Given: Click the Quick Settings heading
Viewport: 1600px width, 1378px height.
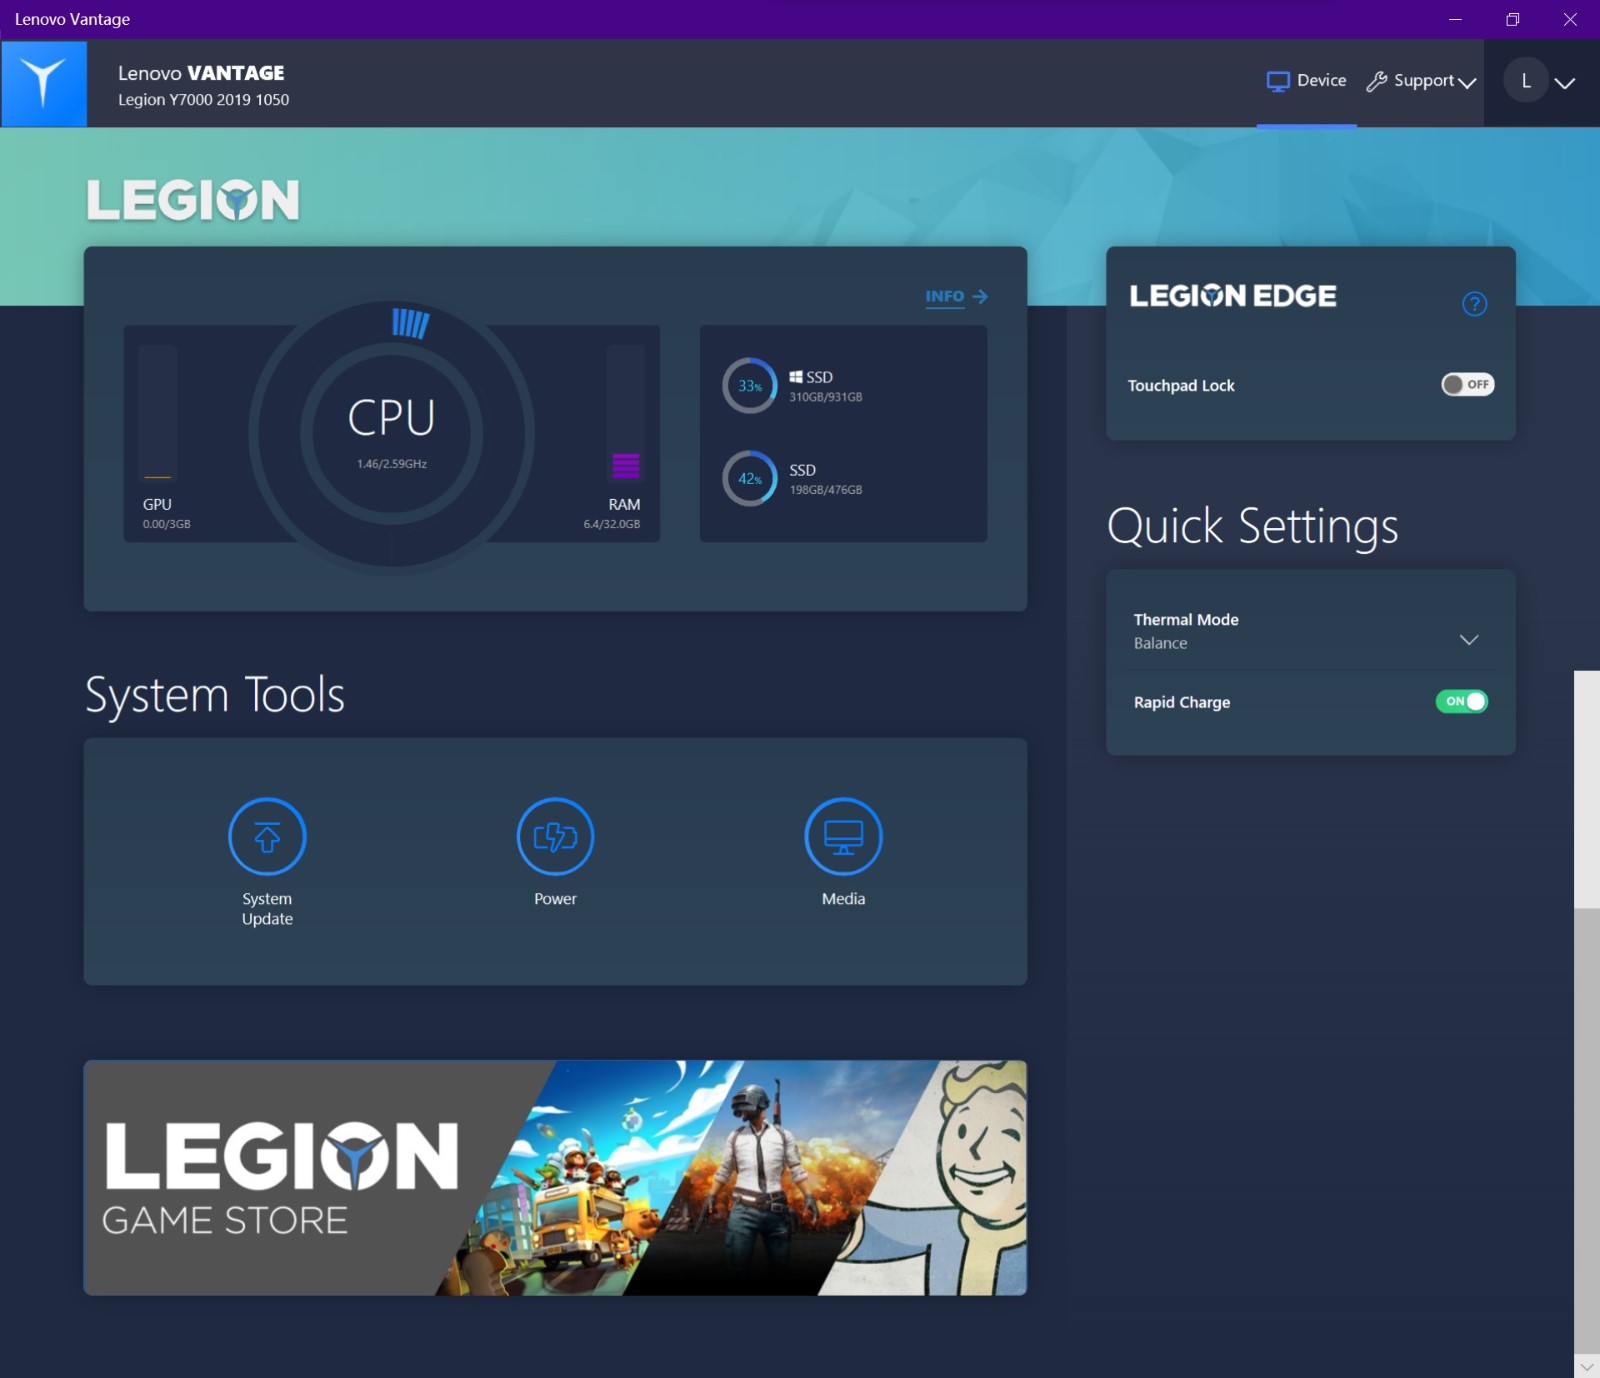Looking at the screenshot, I should point(1252,527).
